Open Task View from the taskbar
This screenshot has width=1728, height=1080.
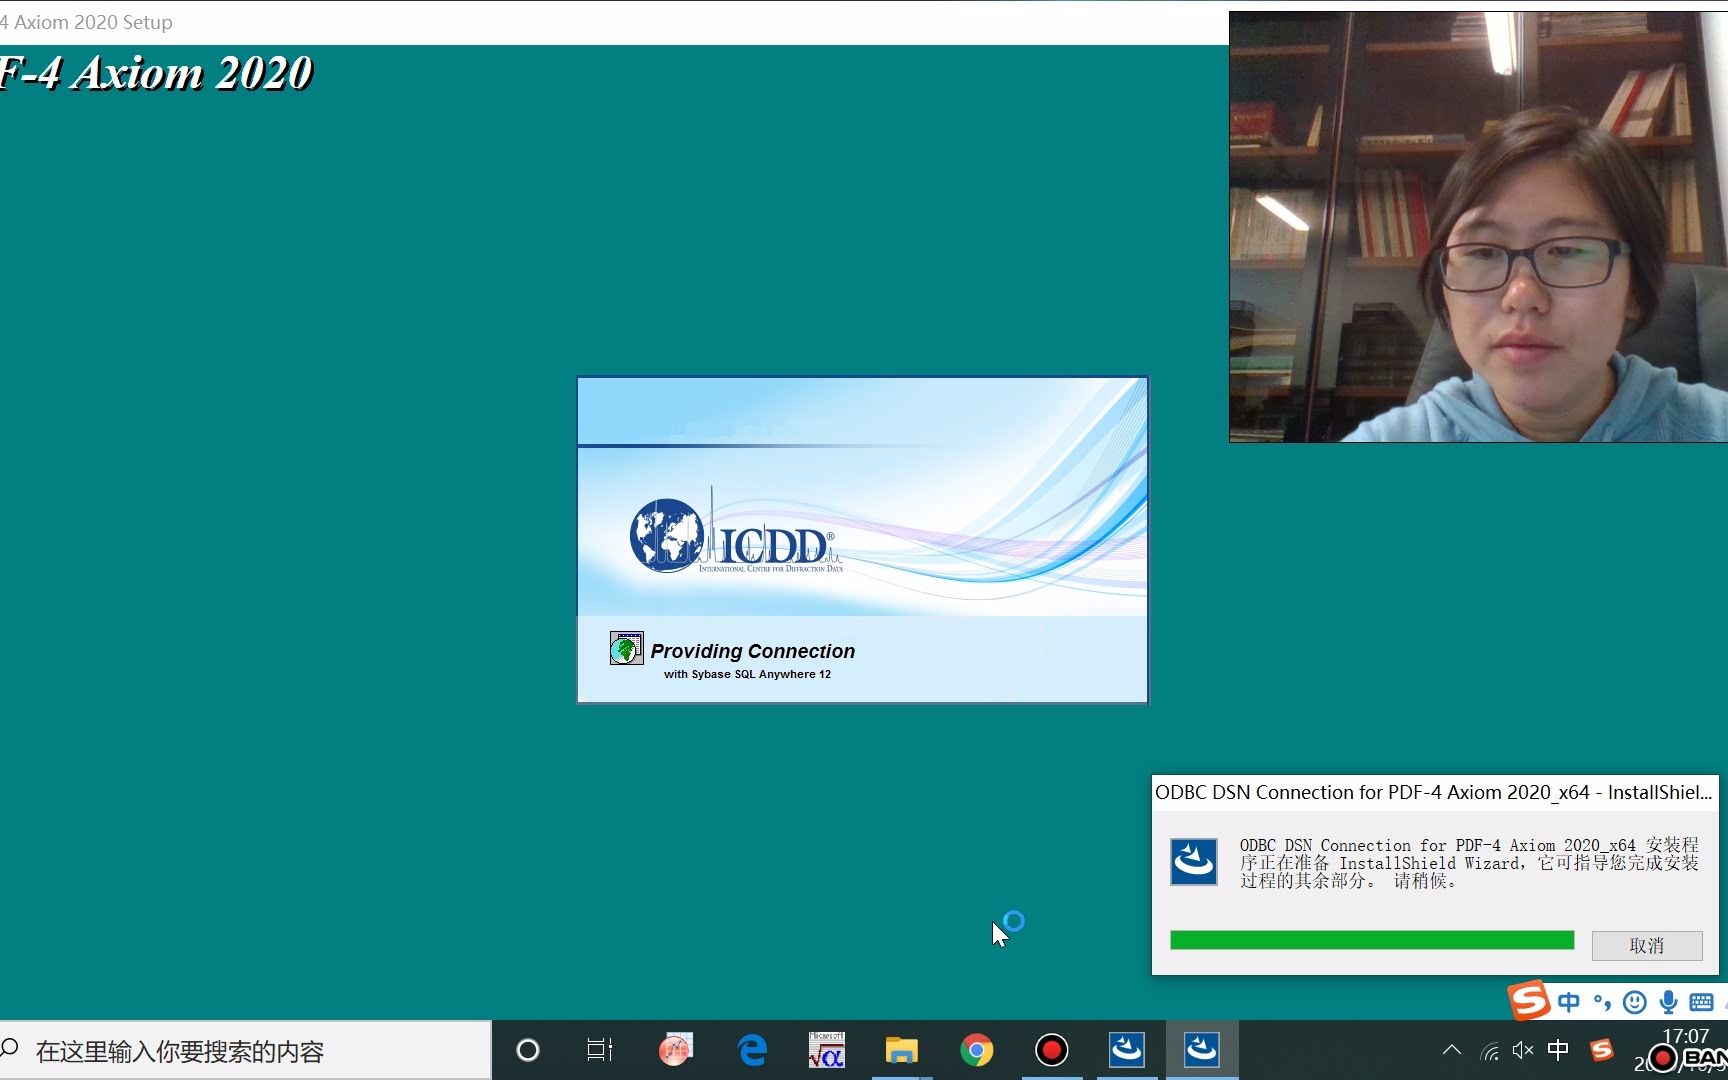[x=600, y=1050]
